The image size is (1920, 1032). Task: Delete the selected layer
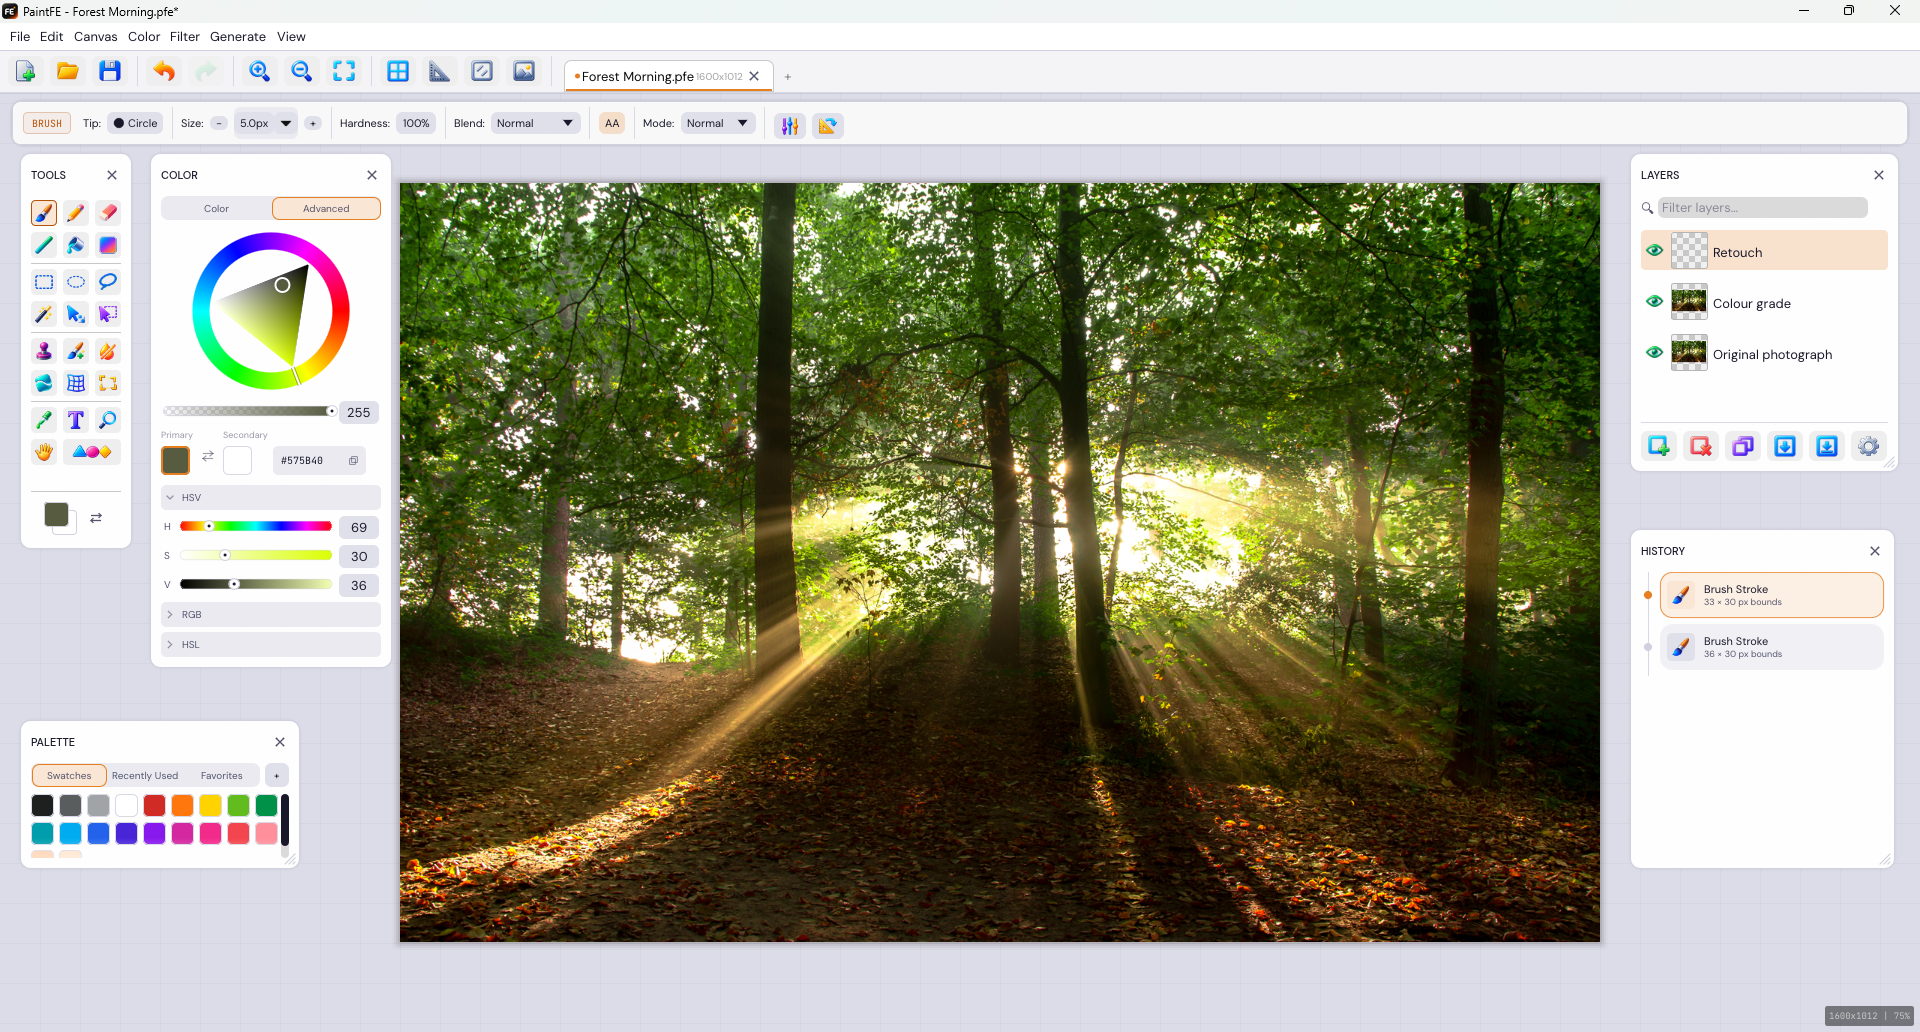tap(1701, 446)
